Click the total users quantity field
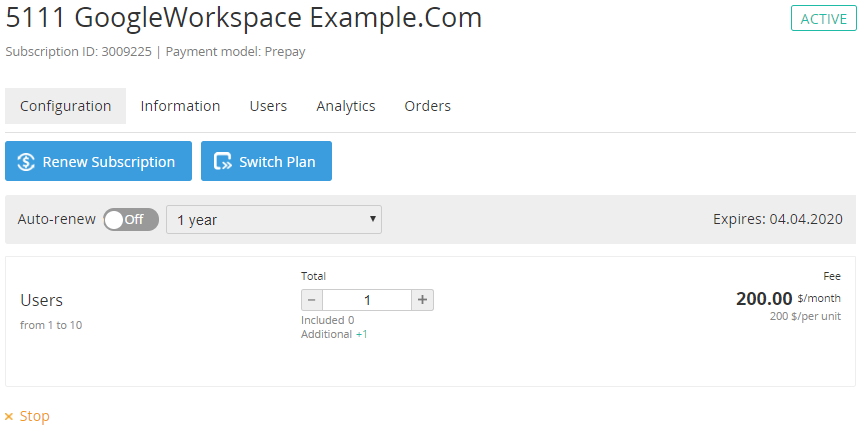 pos(367,300)
